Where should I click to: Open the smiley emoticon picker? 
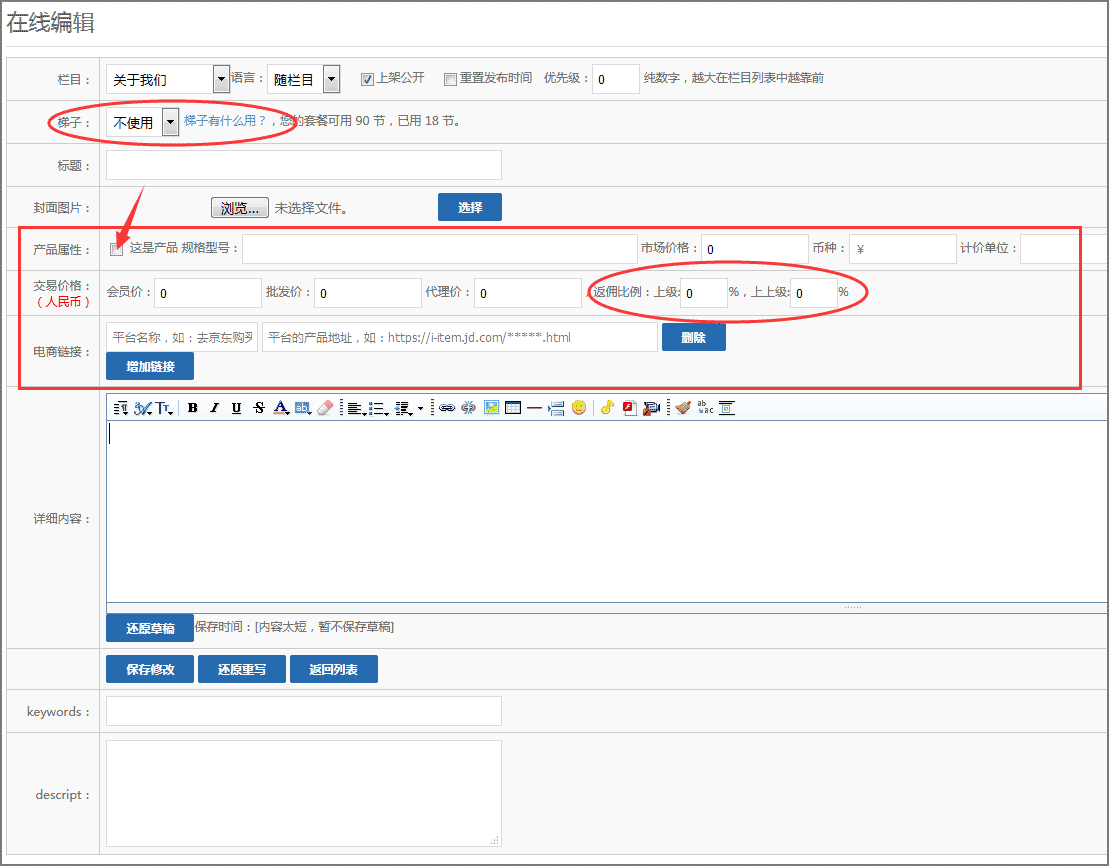click(x=579, y=408)
